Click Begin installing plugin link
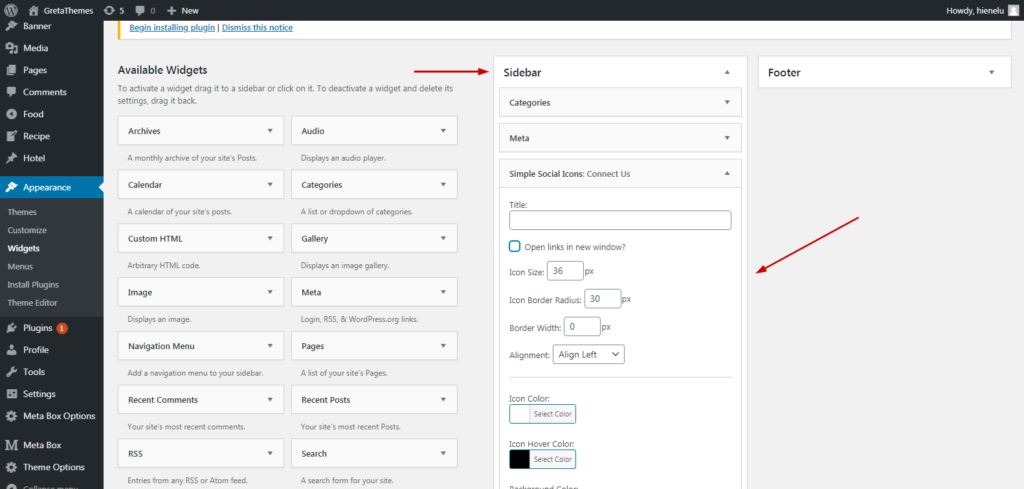The width and height of the screenshot is (1024, 489). [x=172, y=28]
